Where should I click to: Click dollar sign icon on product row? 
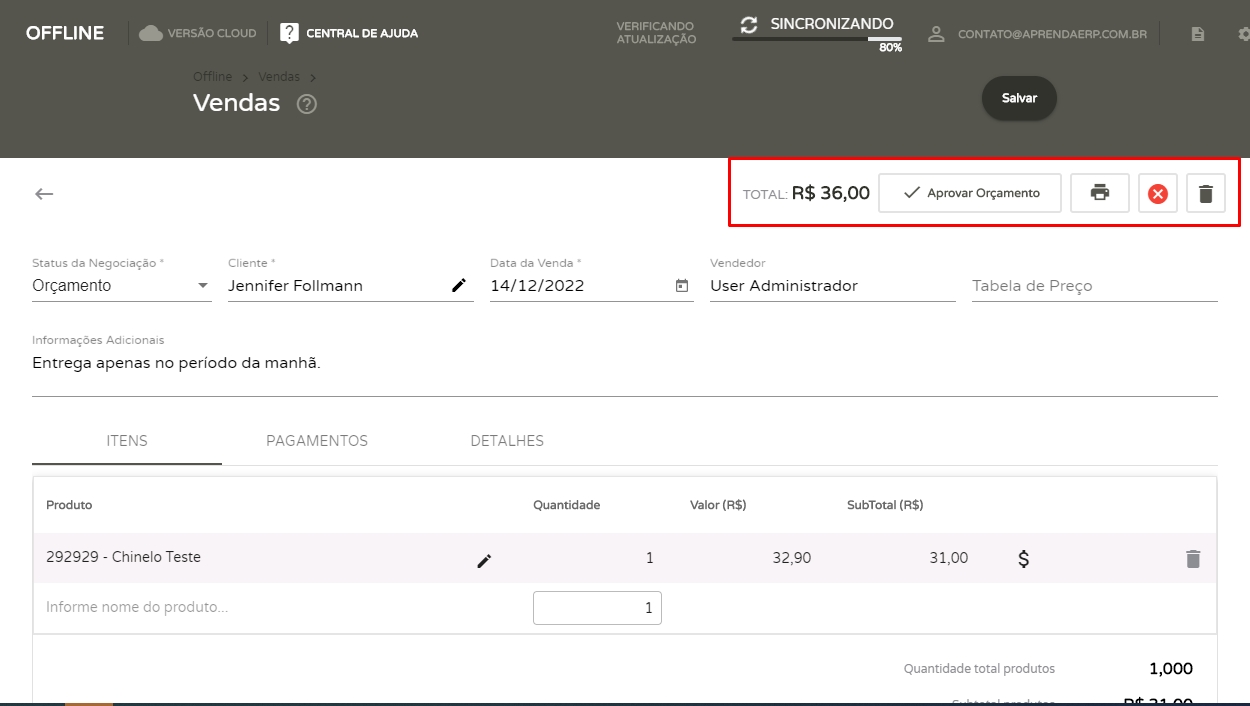(x=1023, y=559)
